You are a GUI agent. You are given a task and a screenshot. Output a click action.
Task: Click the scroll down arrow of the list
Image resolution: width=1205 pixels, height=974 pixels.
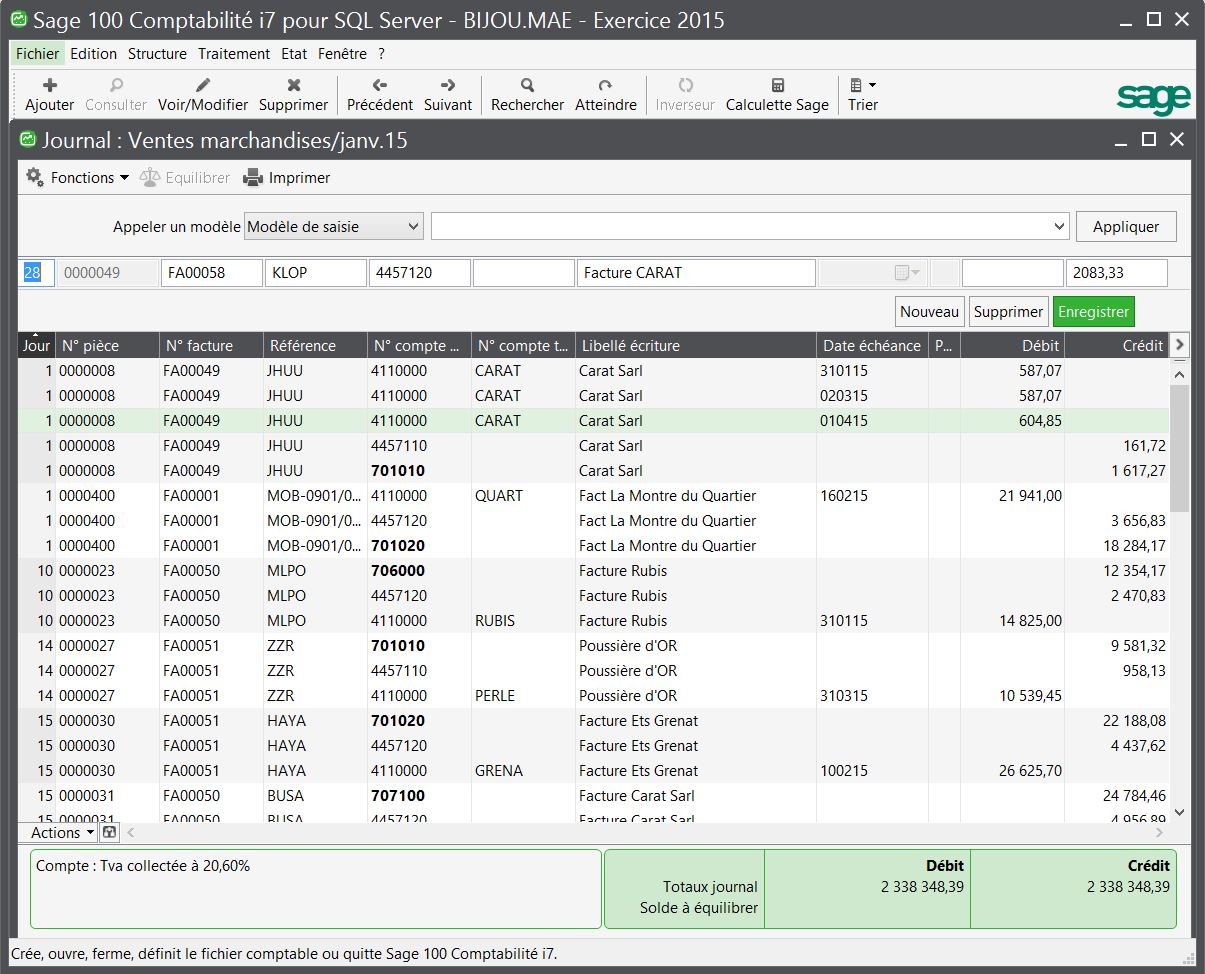[x=1179, y=813]
